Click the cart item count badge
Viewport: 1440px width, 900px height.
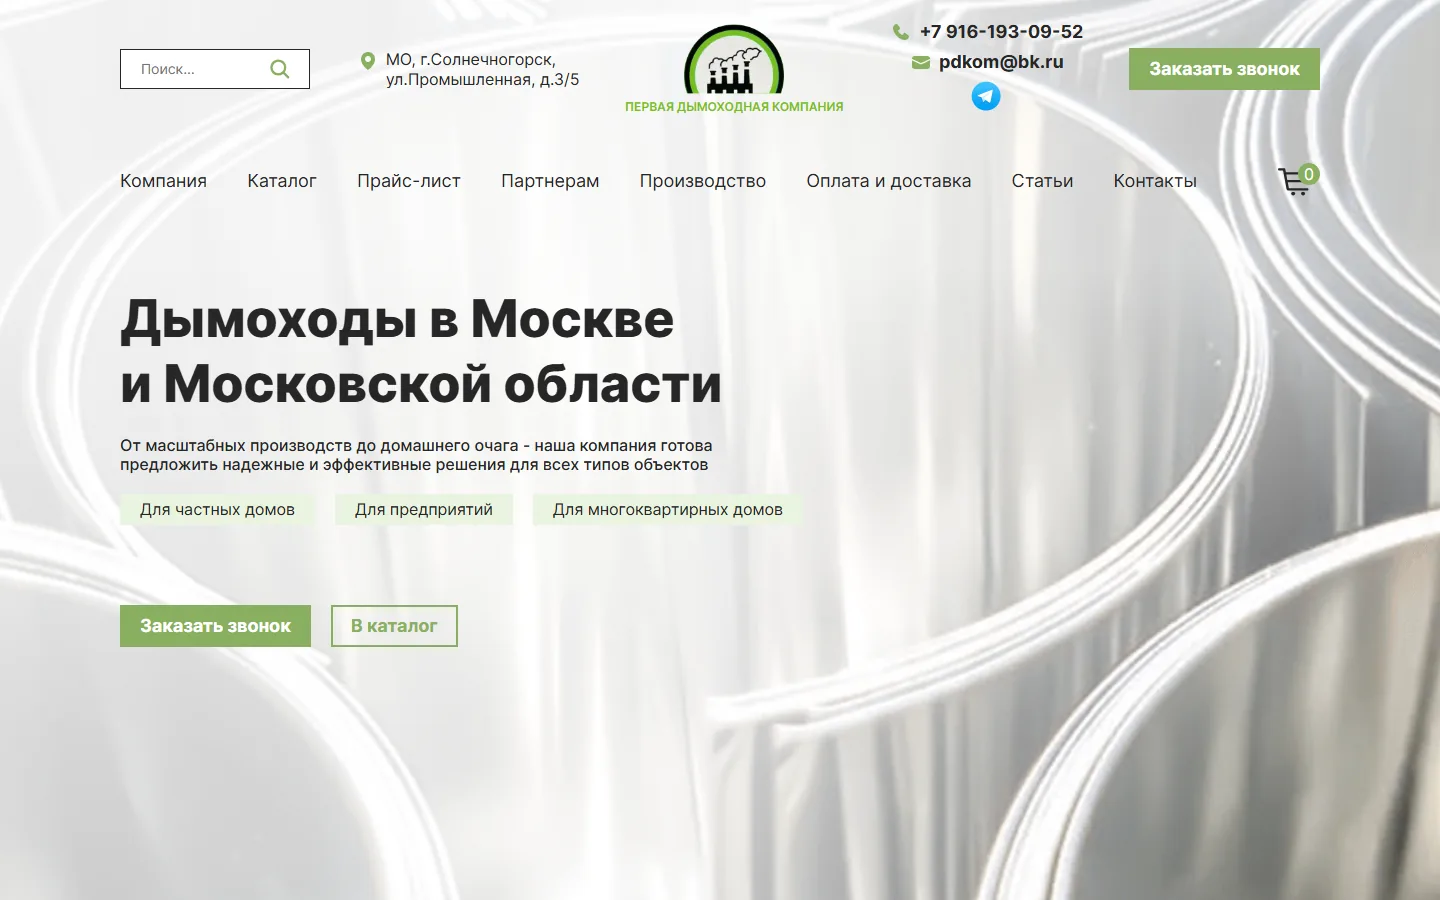click(1308, 174)
